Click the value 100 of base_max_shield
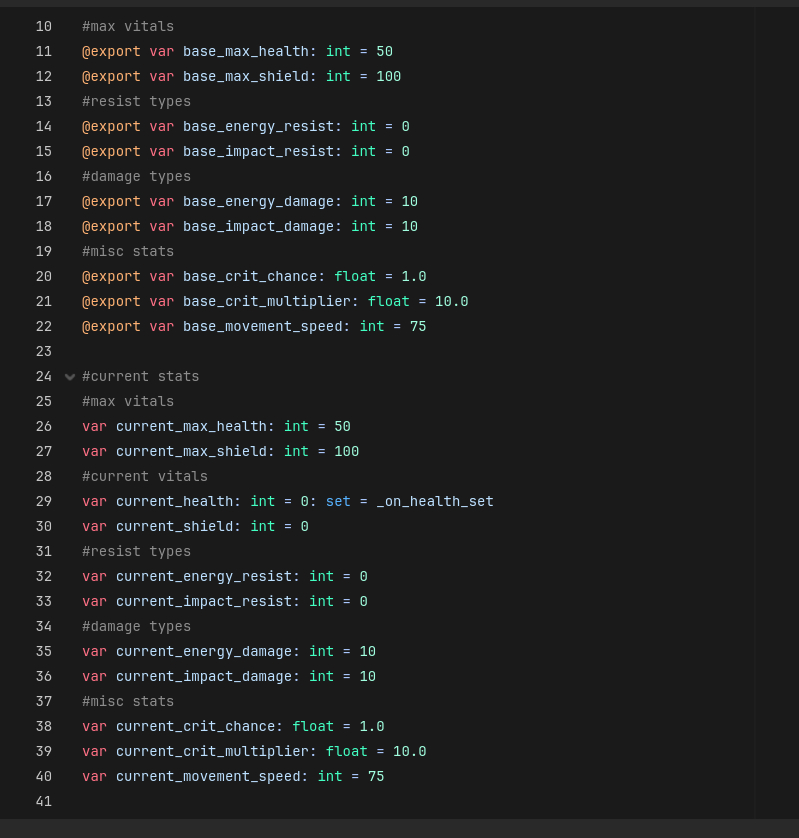Screen dimensions: 799x838 (x=388, y=76)
